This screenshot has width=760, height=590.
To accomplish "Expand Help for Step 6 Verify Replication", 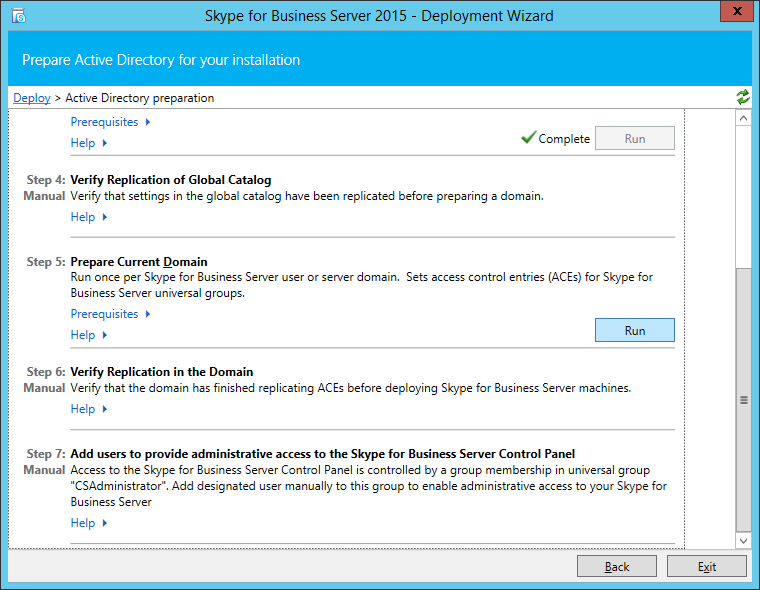I will (x=89, y=409).
